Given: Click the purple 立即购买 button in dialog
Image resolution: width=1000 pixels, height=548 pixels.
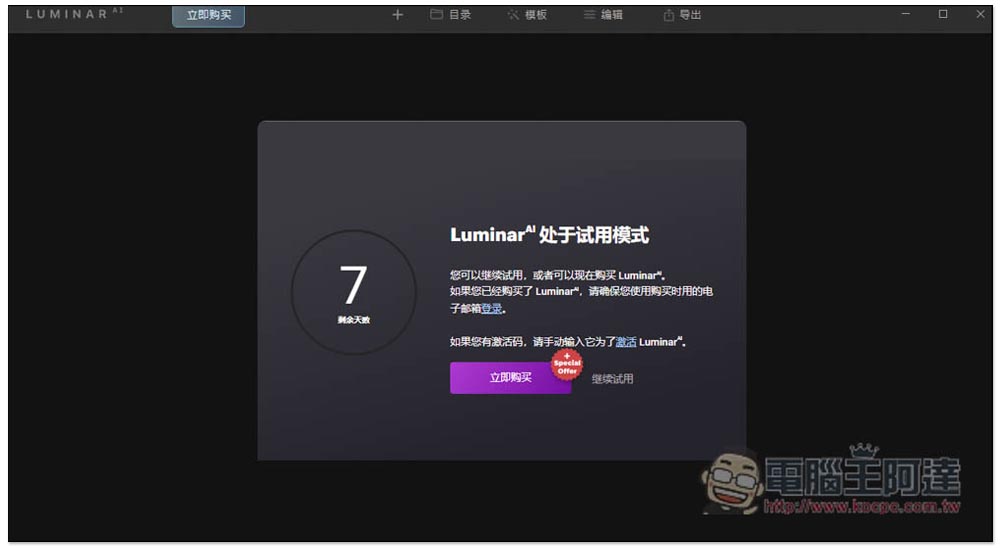Looking at the screenshot, I should point(510,378).
